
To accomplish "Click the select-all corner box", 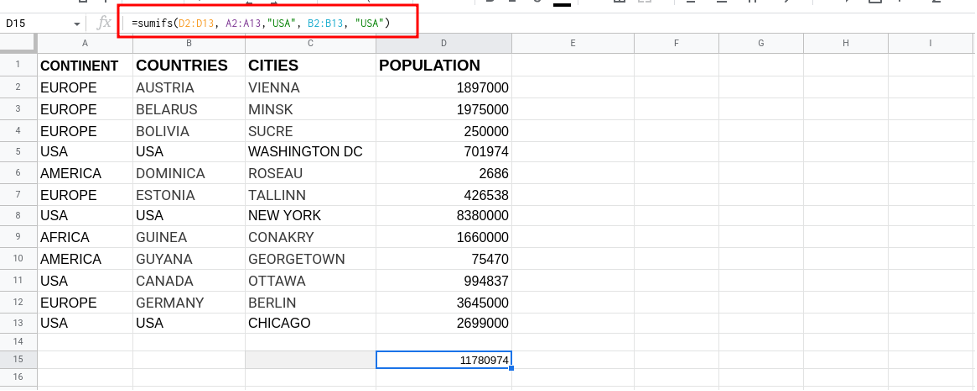I will [x=19, y=43].
